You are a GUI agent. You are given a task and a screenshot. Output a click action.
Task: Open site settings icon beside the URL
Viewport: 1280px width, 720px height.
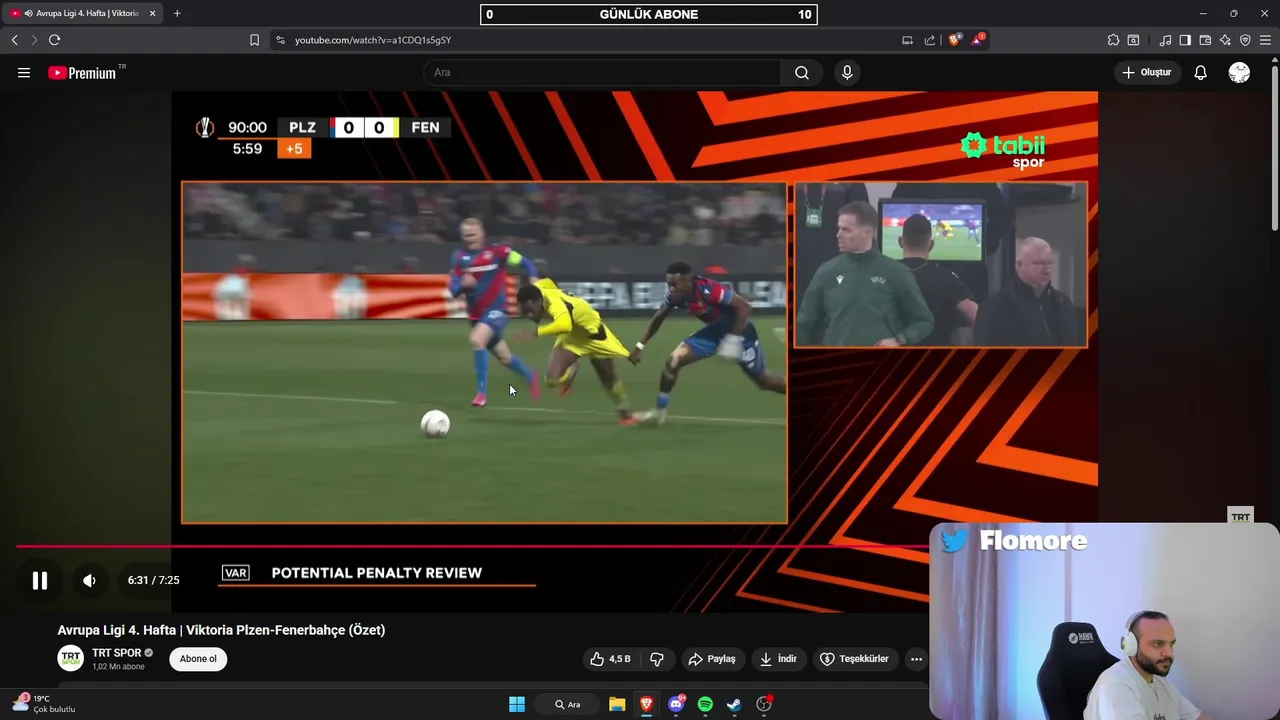[x=280, y=40]
